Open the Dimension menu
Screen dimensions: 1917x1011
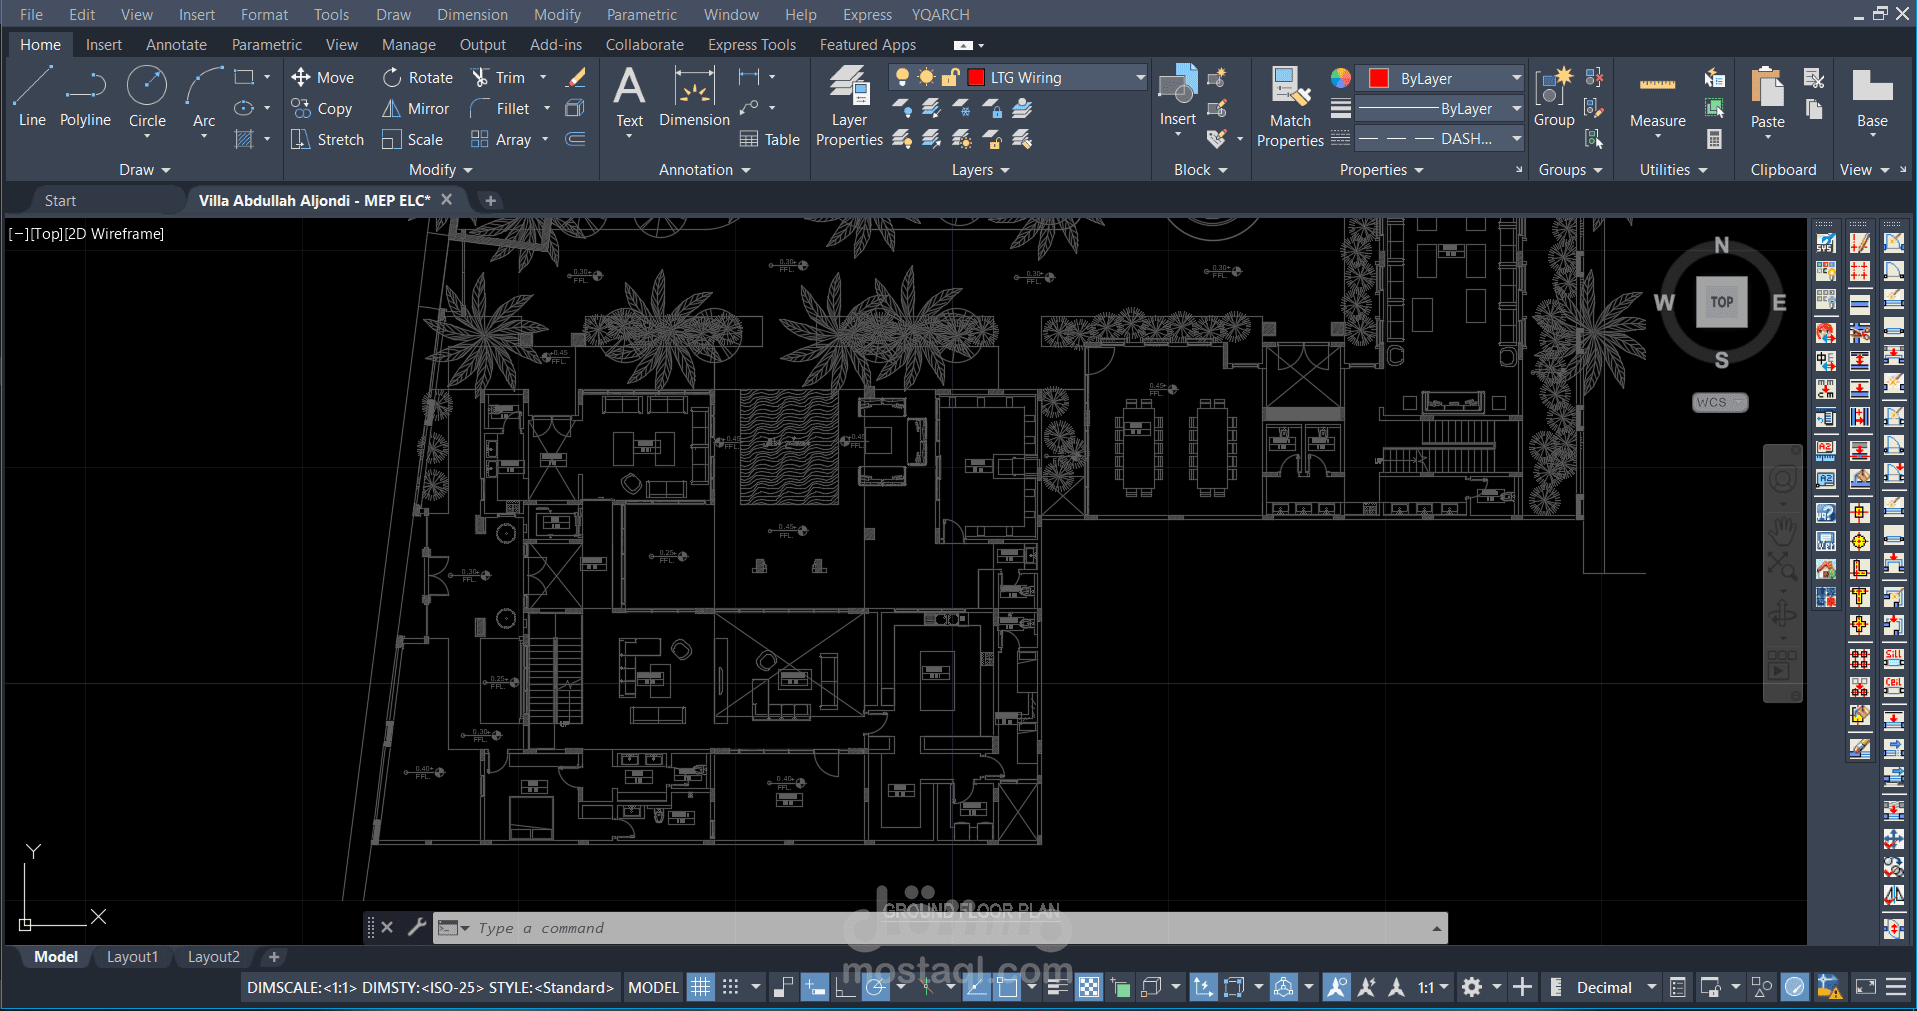point(472,14)
